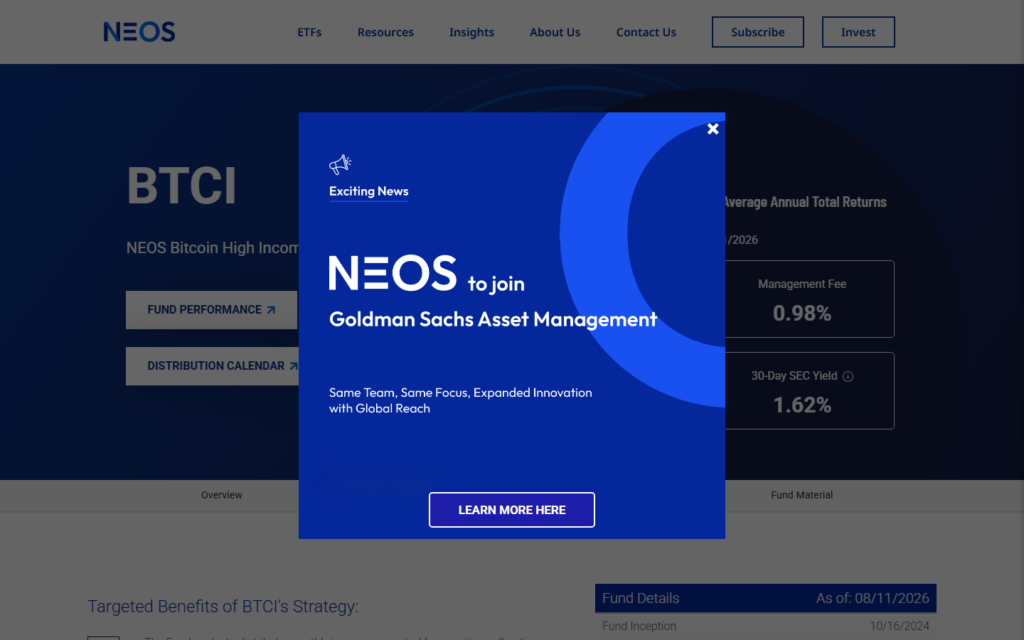The image size is (1024, 640).
Task: Go to the About Us page
Action: pyautogui.click(x=555, y=32)
